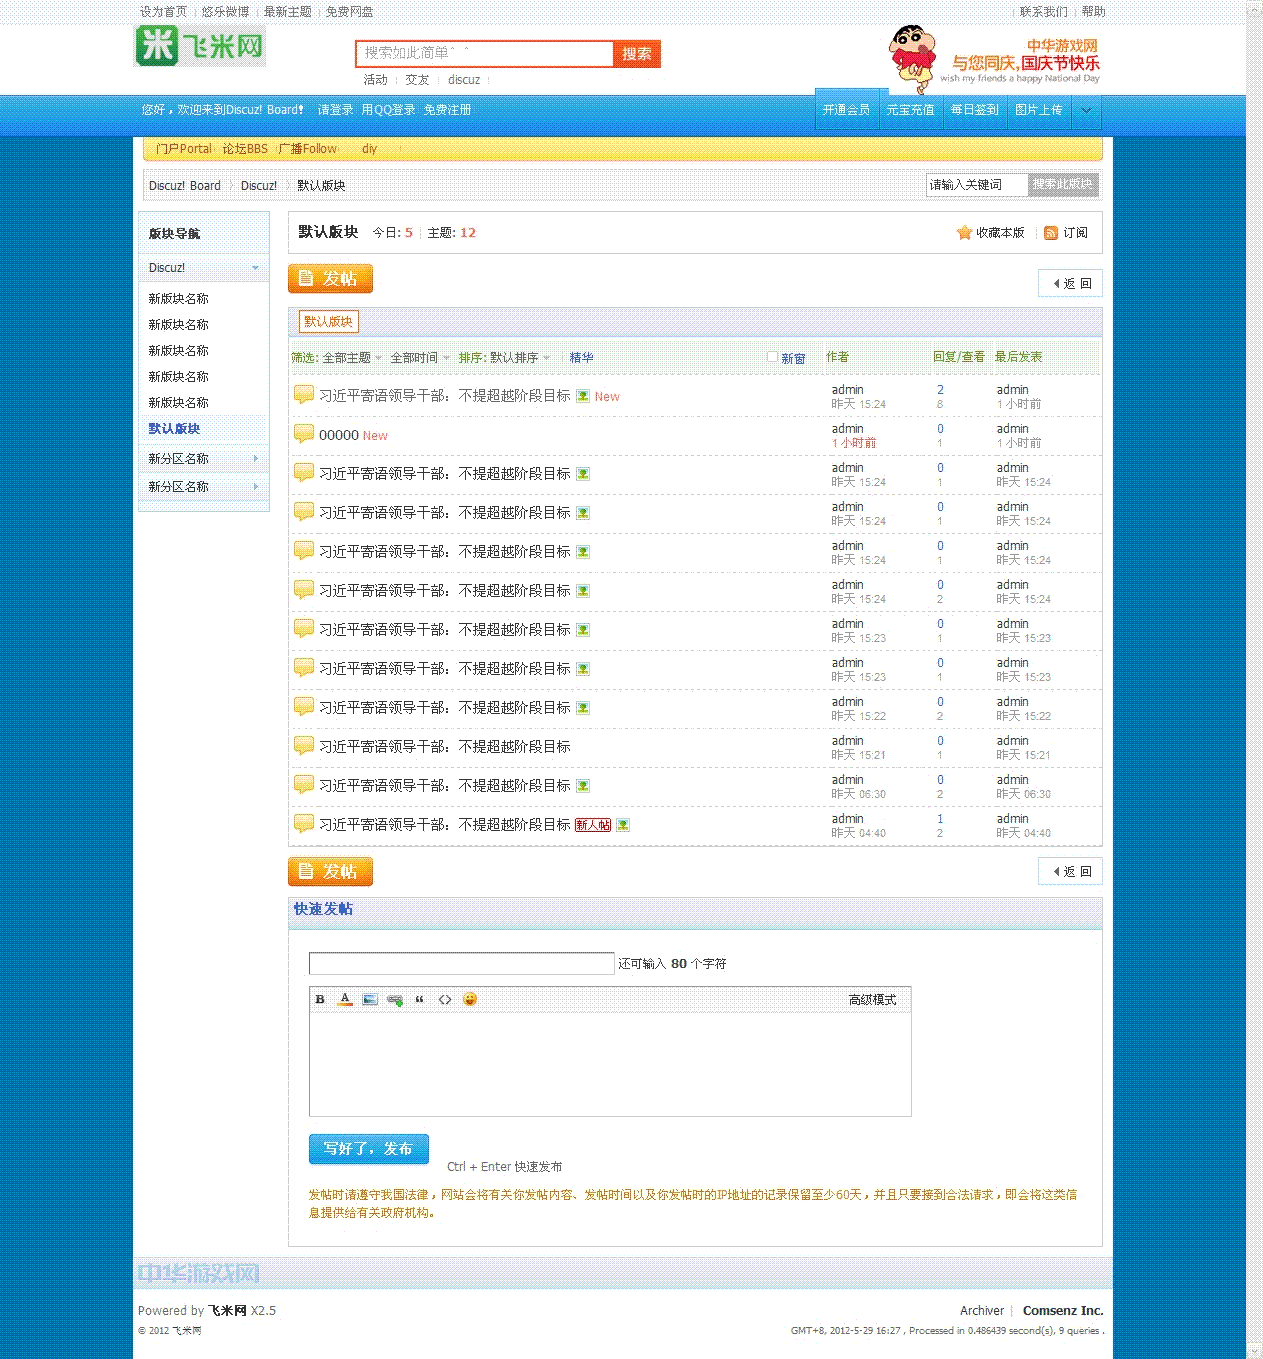Image resolution: width=1263 pixels, height=1359 pixels.
Task: Open the 全部主题 filter dropdown
Action: [x=352, y=358]
